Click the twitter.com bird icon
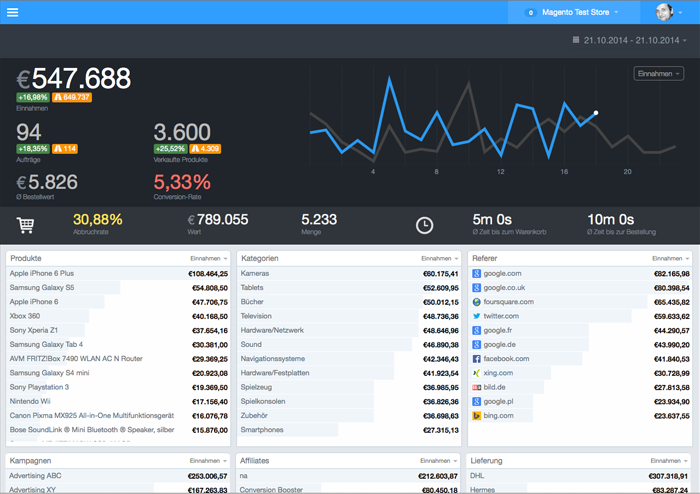700x494 pixels. [476, 316]
